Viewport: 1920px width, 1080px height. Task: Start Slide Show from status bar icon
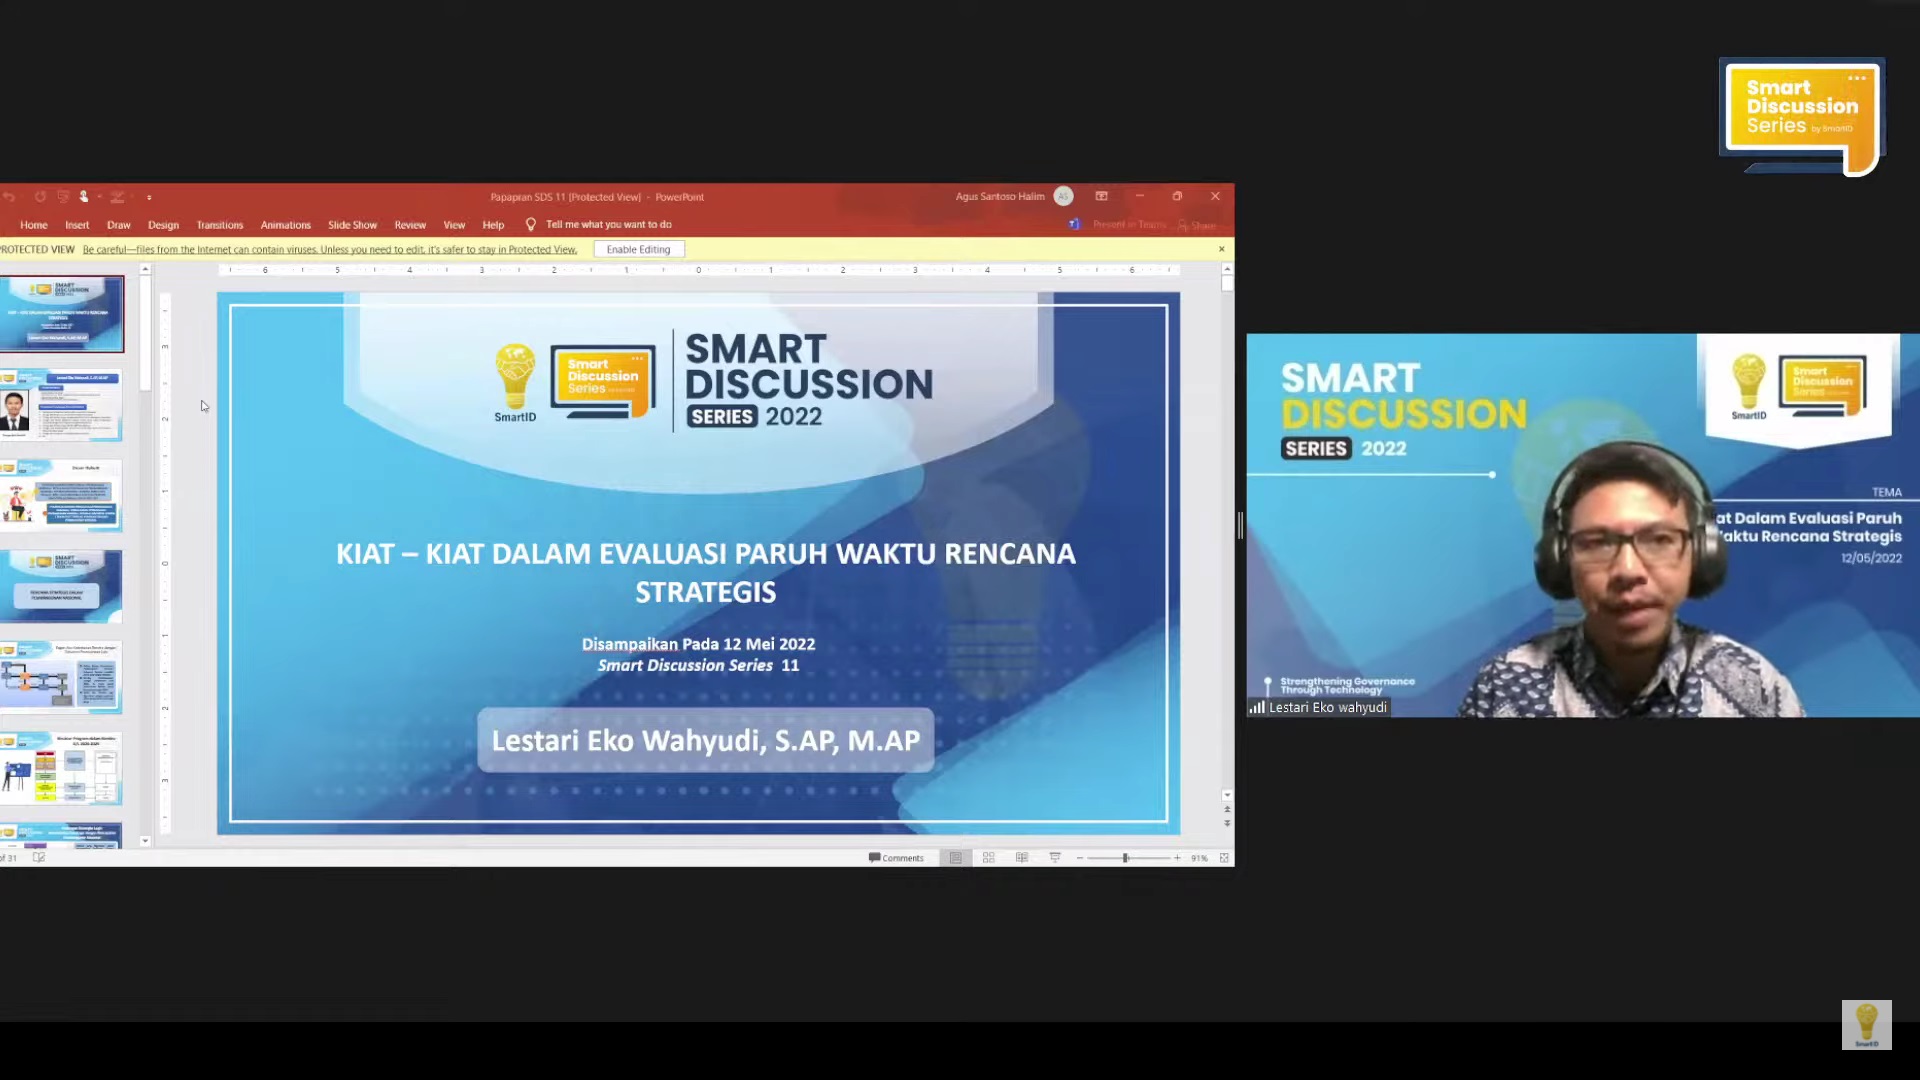[x=1054, y=858]
